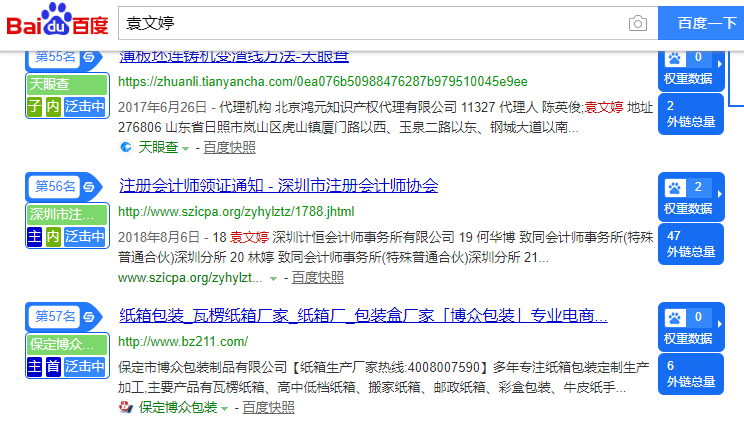This screenshot has height=421, width=744.
Task: Click 泛击中 tag in 保定博众 row
Action: pyautogui.click(x=85, y=366)
